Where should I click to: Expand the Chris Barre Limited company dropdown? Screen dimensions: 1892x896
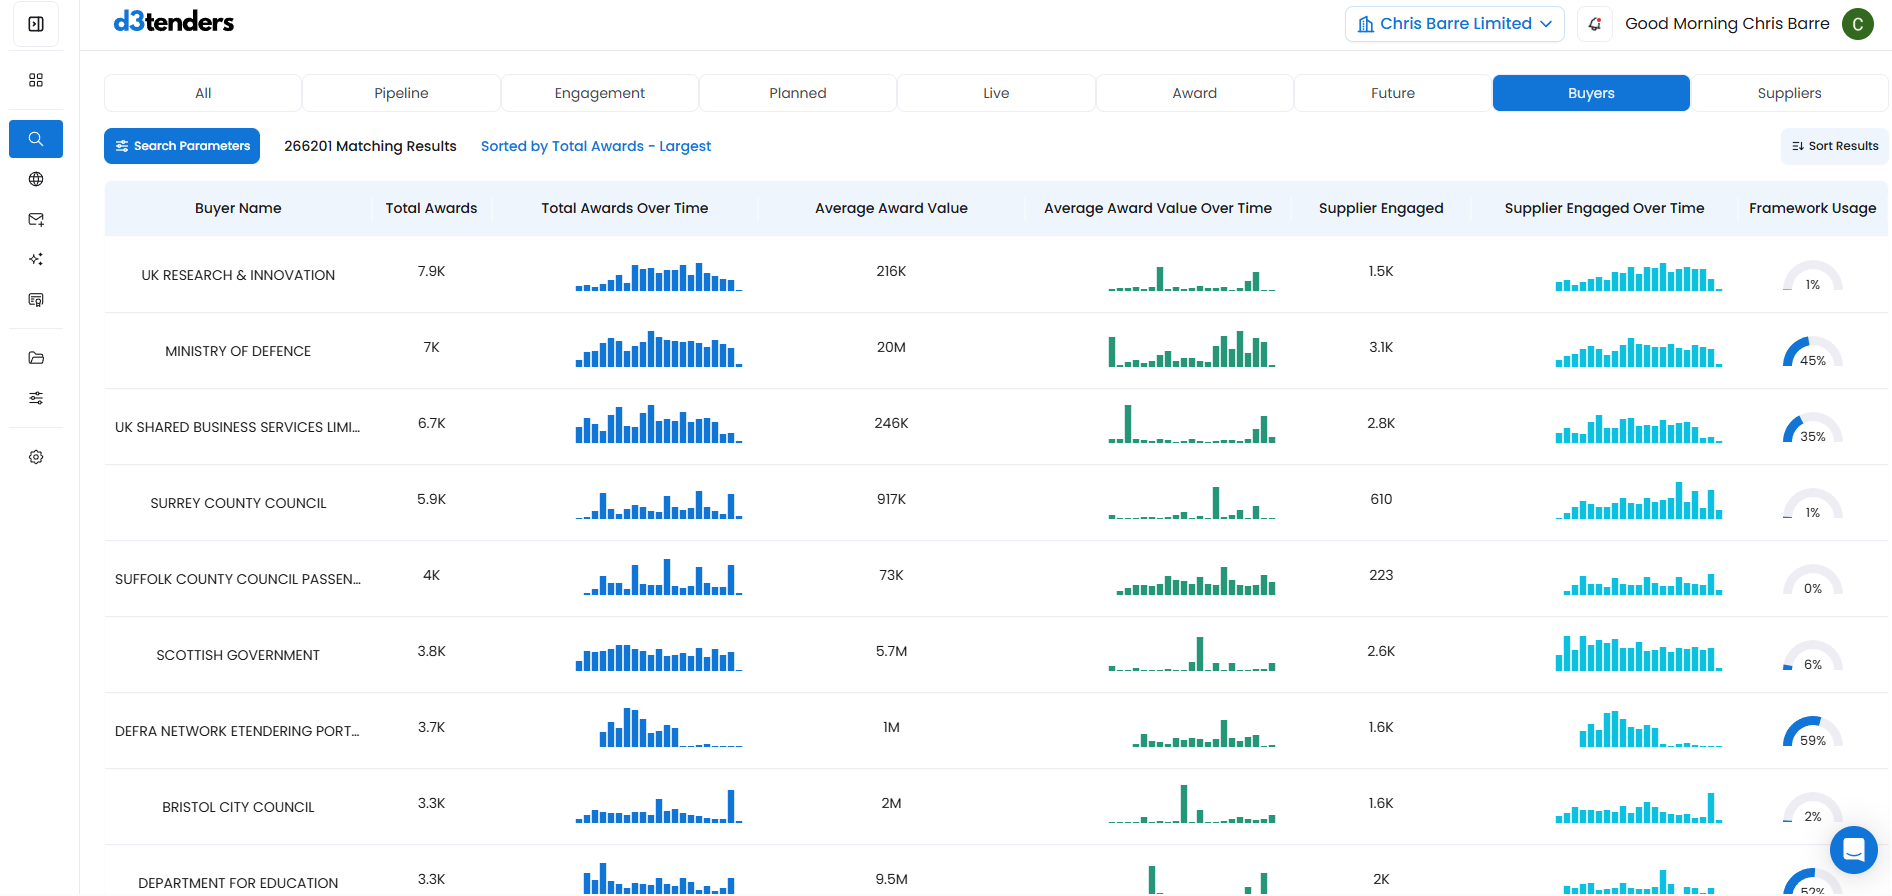click(1454, 24)
